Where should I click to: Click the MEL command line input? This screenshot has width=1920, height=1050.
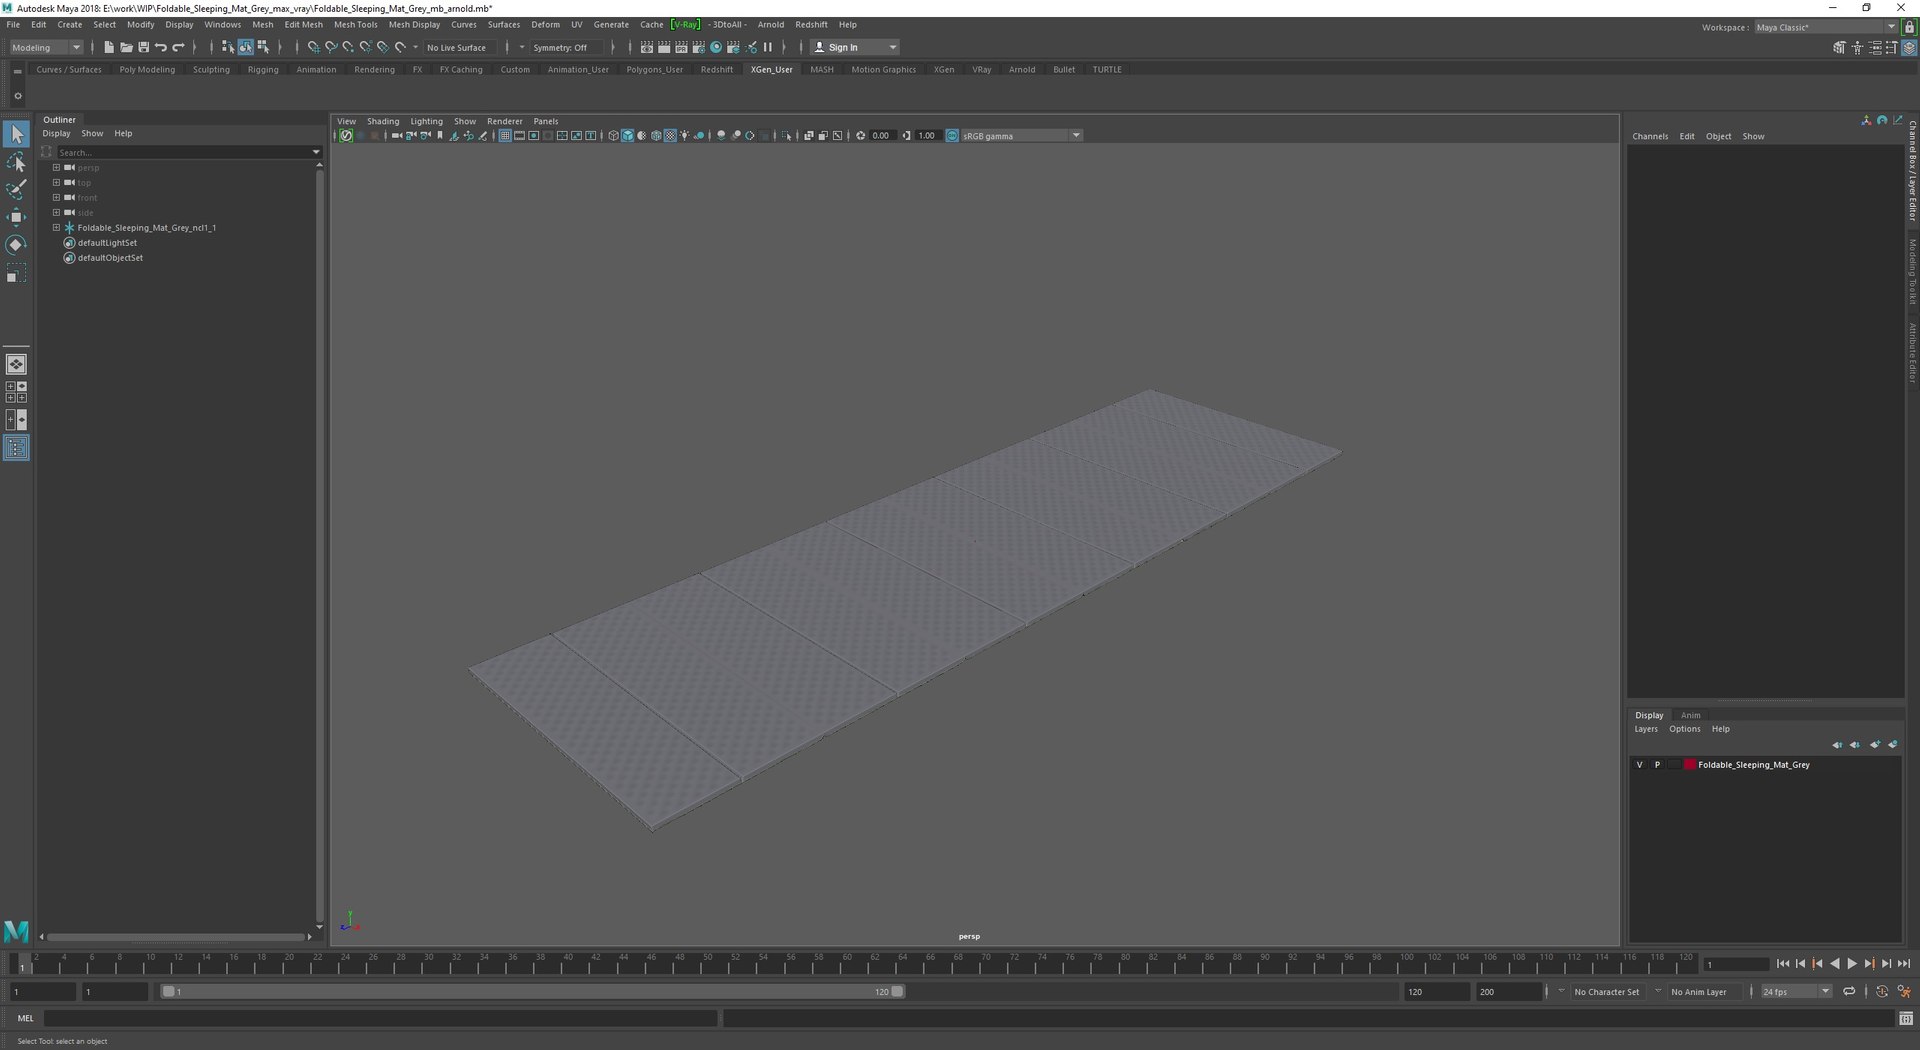coord(380,1018)
